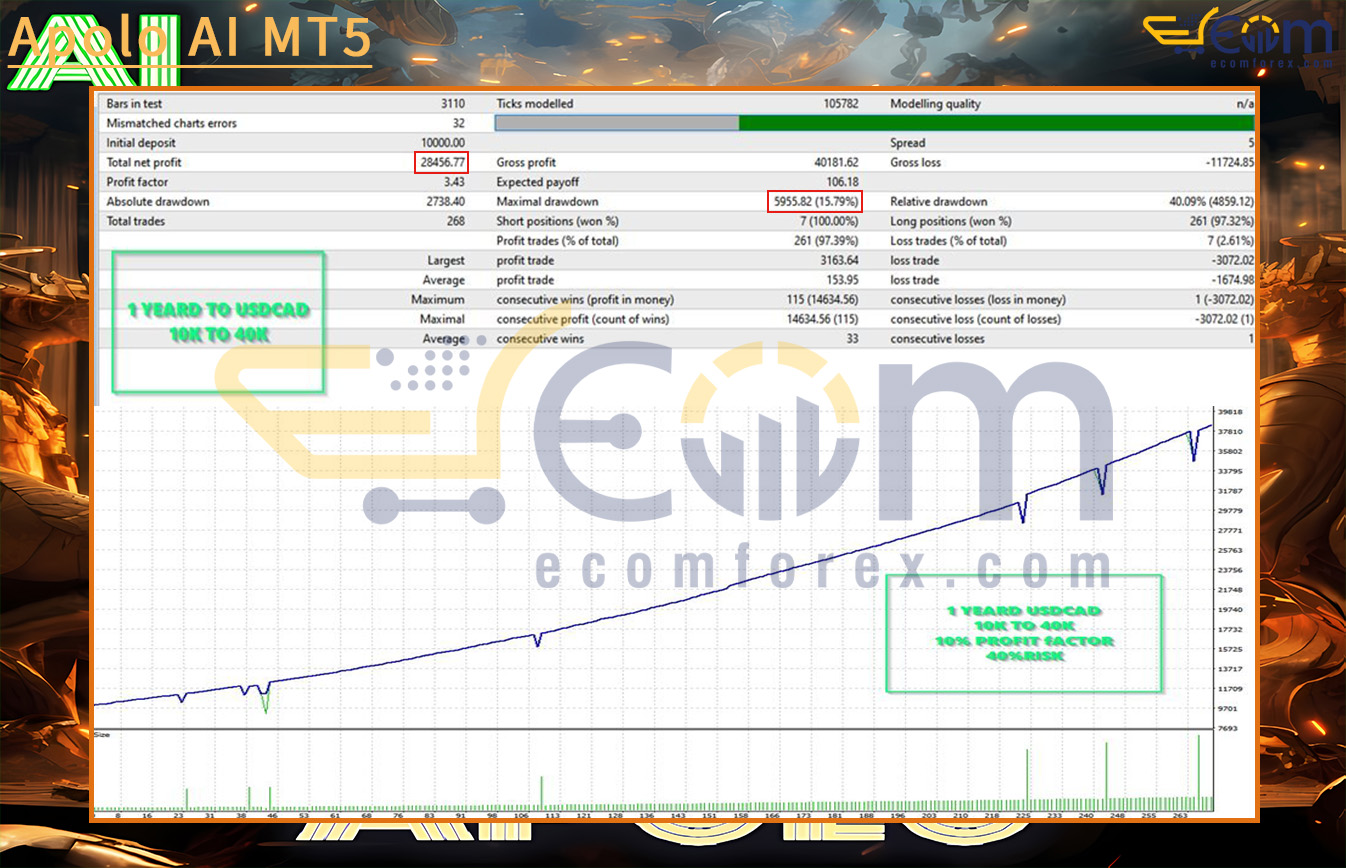Click the tallest green bar in the Size panel

tap(1198, 767)
